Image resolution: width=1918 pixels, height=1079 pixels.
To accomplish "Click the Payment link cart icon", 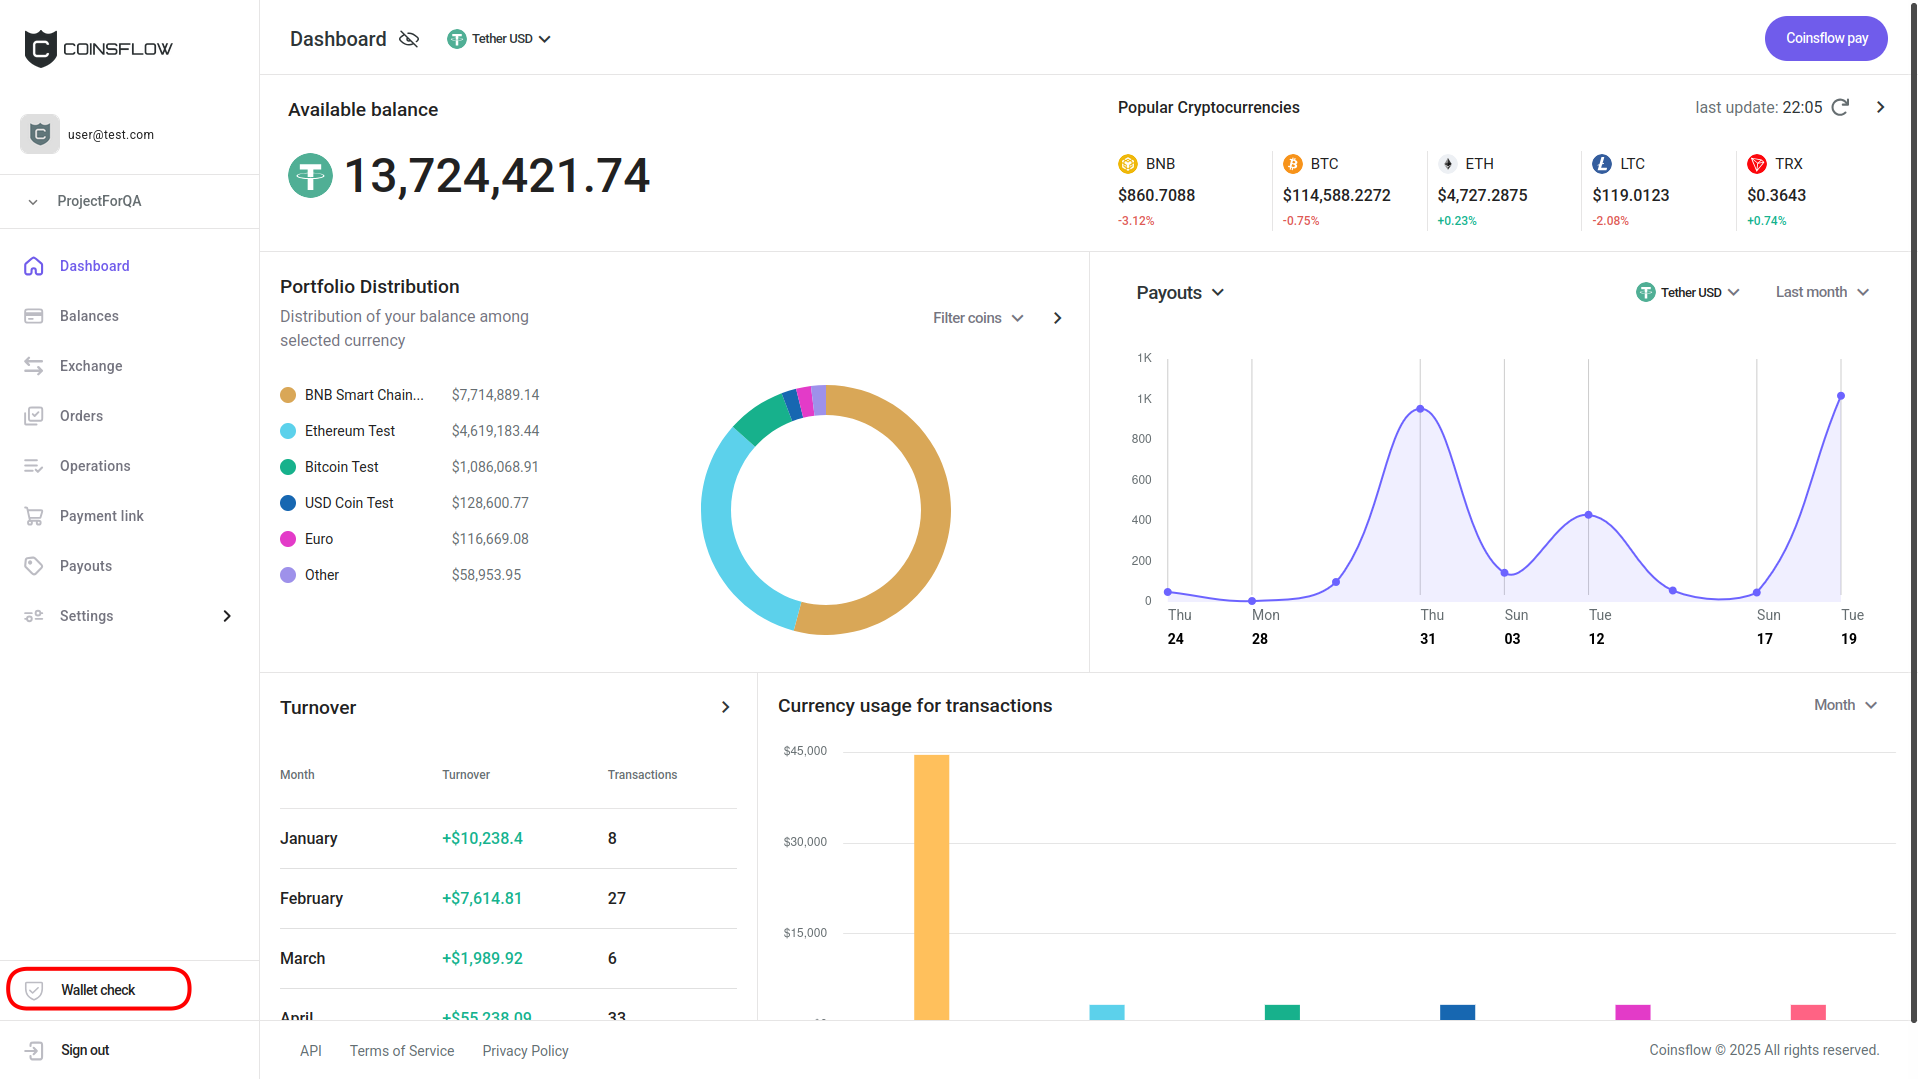I will pos(34,516).
